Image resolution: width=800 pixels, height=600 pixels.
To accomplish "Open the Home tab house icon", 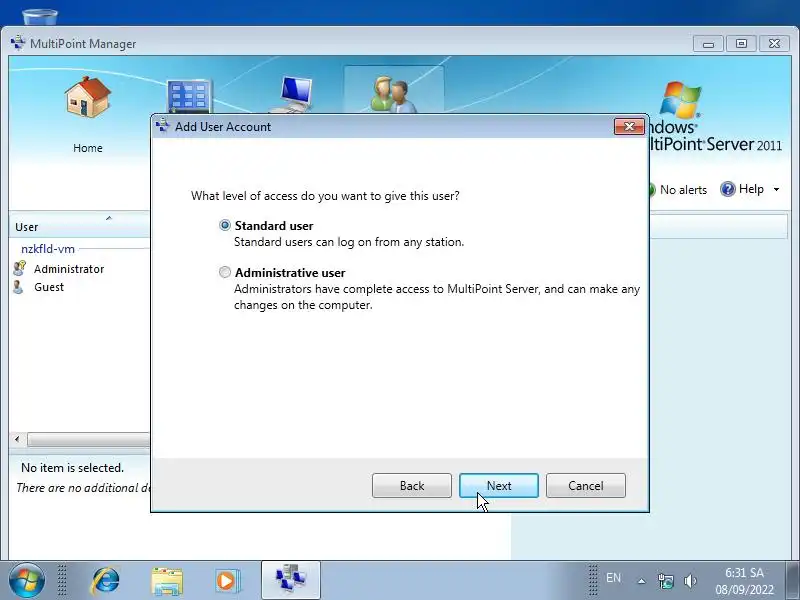I will pos(88,97).
